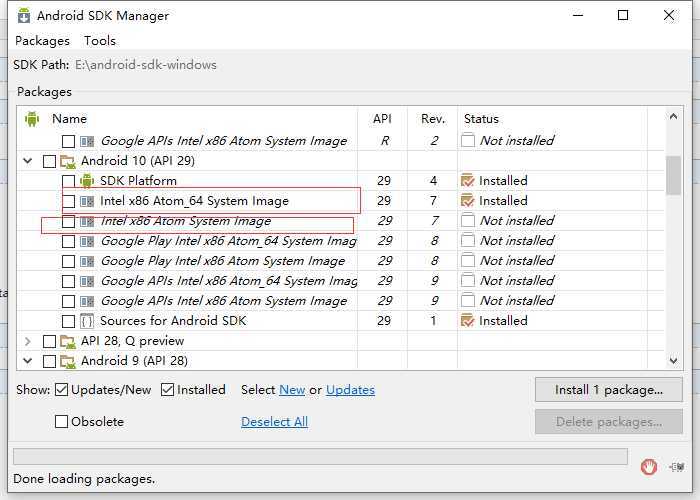Open the Packages menu
The height and width of the screenshot is (500, 700).
pos(42,41)
